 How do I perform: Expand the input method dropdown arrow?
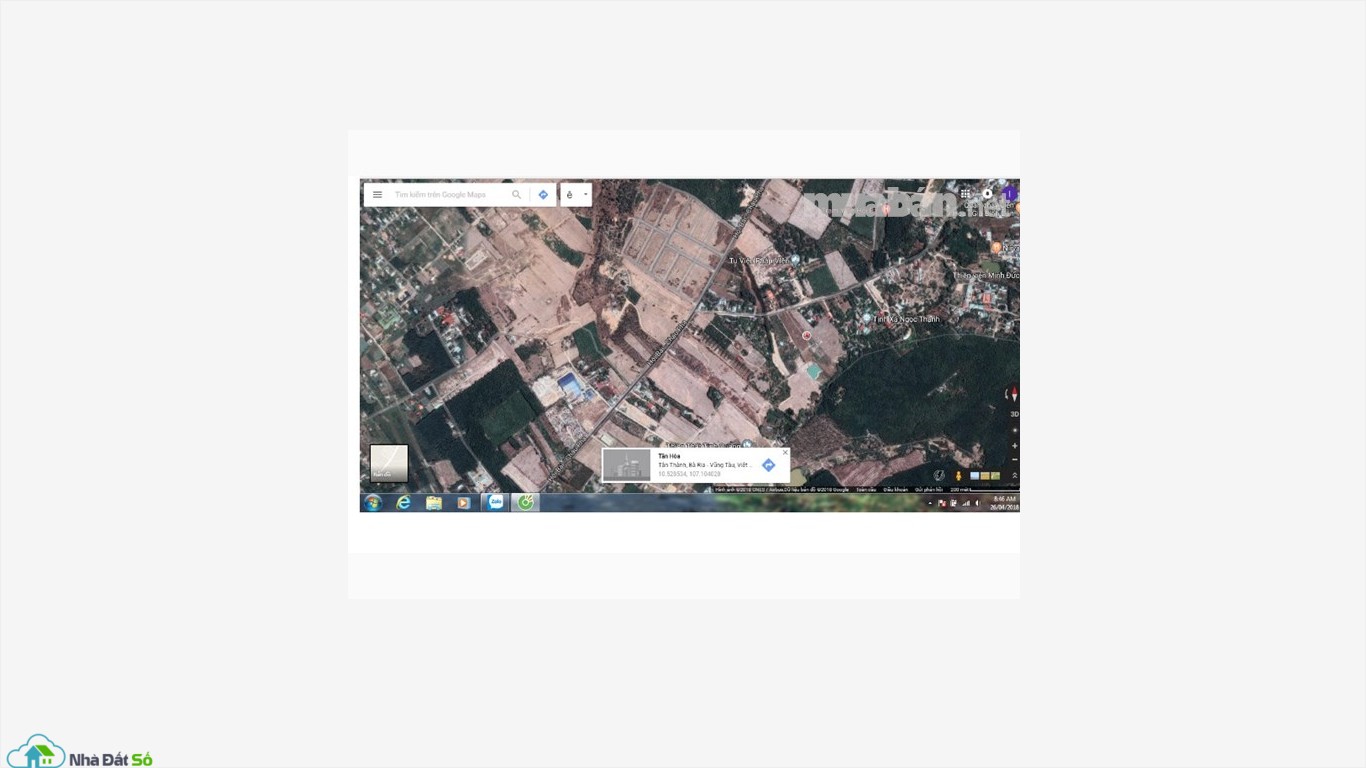pos(586,195)
